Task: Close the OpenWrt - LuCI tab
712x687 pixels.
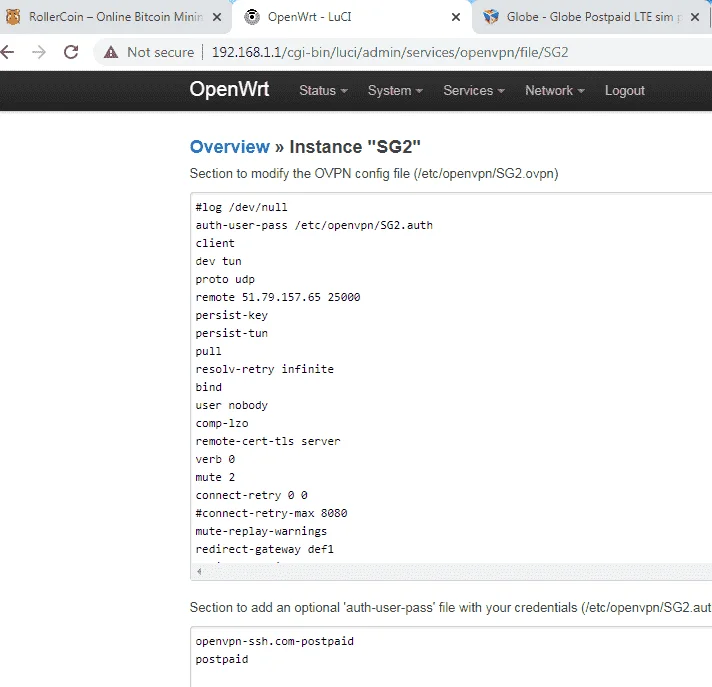Action: [x=456, y=17]
